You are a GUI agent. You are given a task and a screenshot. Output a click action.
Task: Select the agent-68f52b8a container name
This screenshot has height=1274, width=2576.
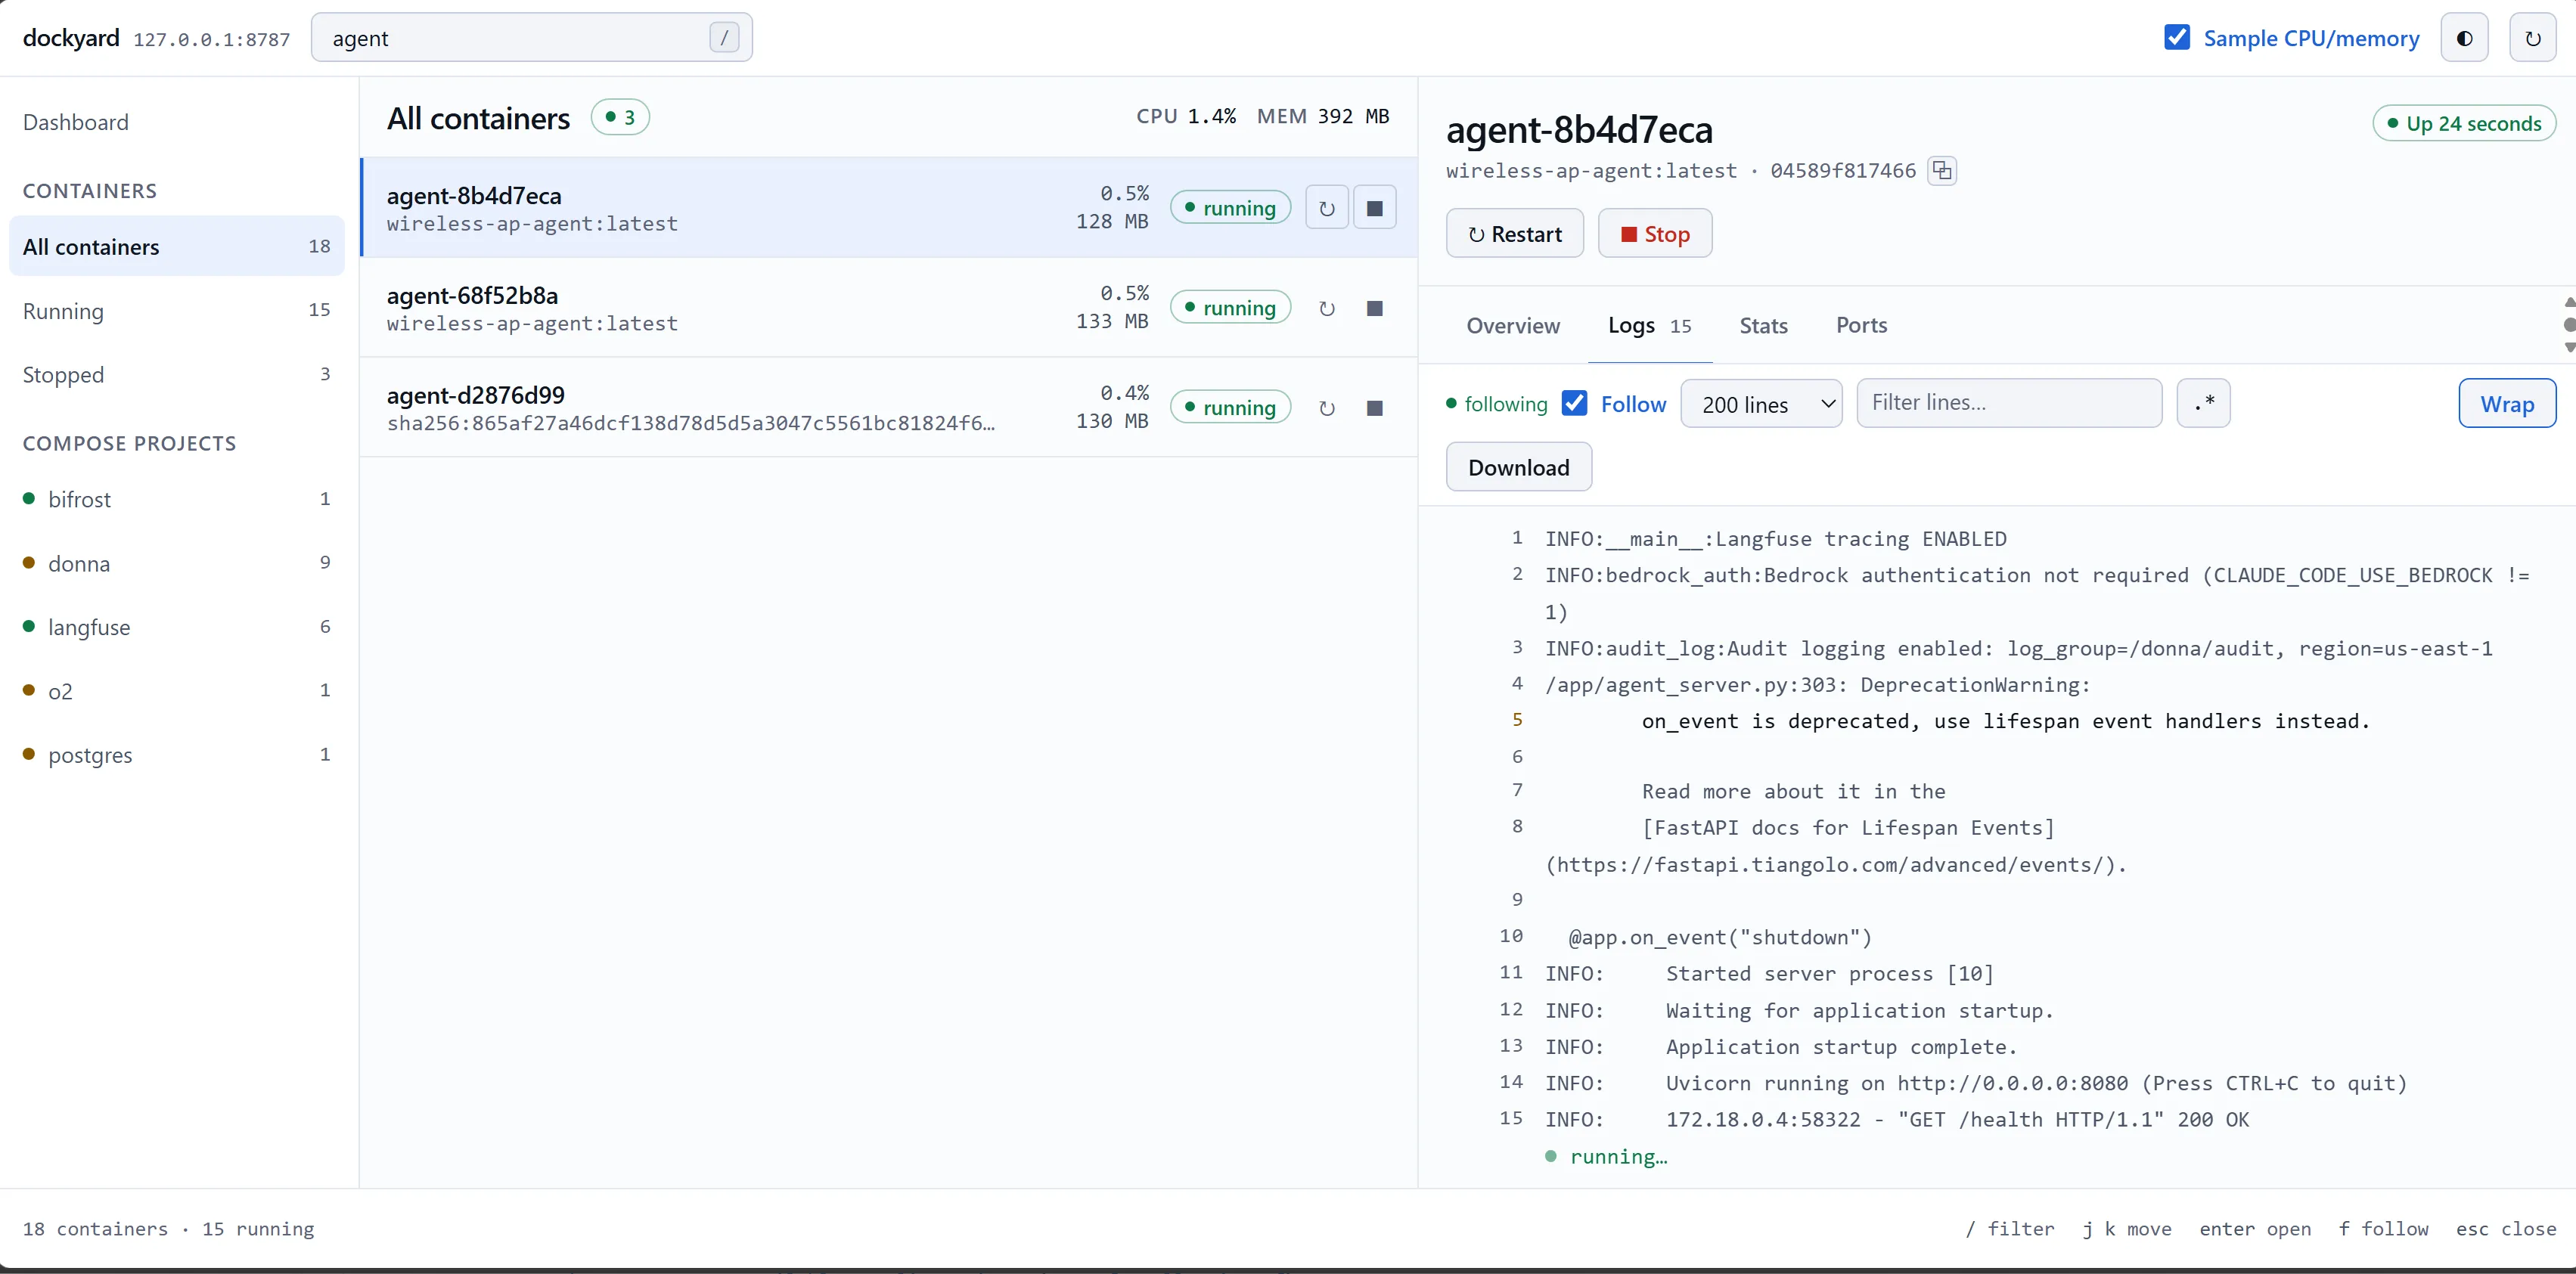pyautogui.click(x=472, y=295)
